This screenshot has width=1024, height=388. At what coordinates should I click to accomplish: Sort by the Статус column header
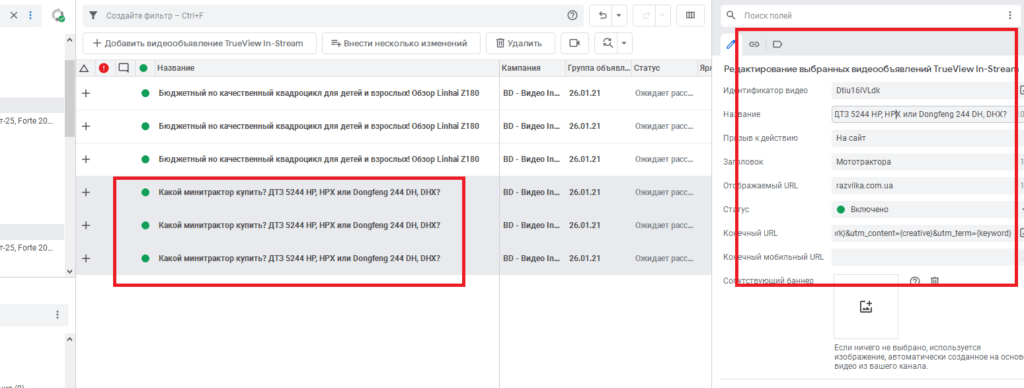click(647, 68)
